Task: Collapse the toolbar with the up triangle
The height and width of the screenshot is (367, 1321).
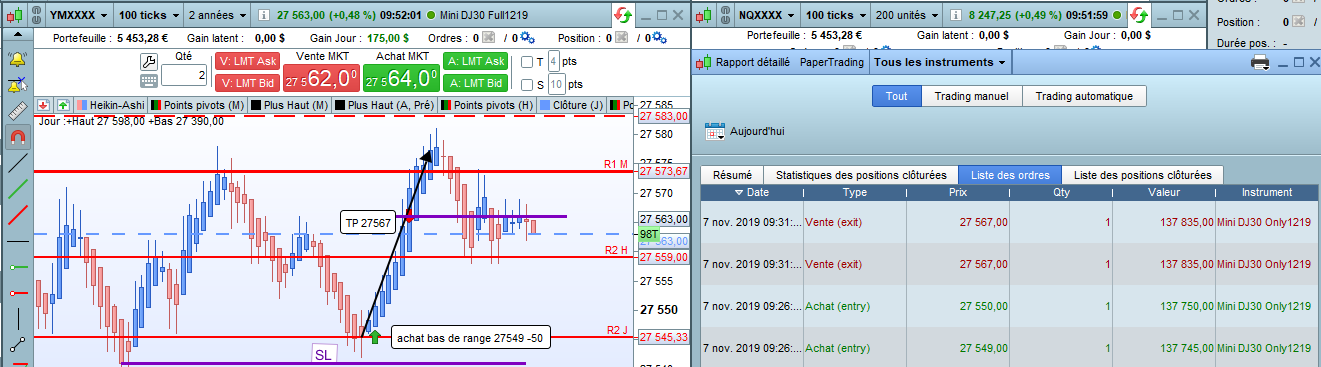Action: 17,35
